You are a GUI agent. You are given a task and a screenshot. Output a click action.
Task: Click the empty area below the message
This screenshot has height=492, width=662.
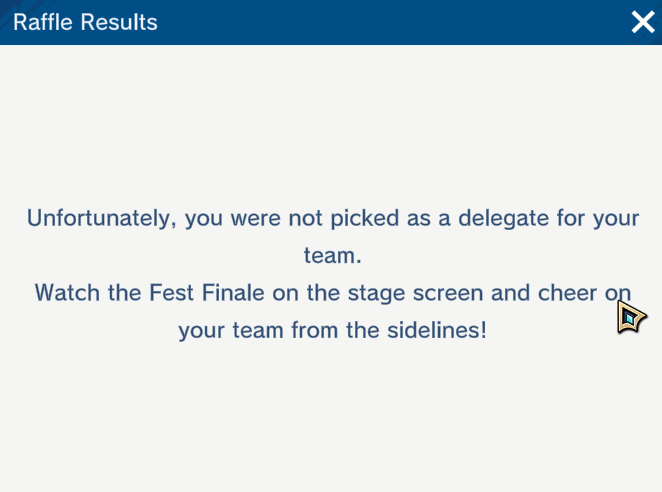click(x=330, y=420)
